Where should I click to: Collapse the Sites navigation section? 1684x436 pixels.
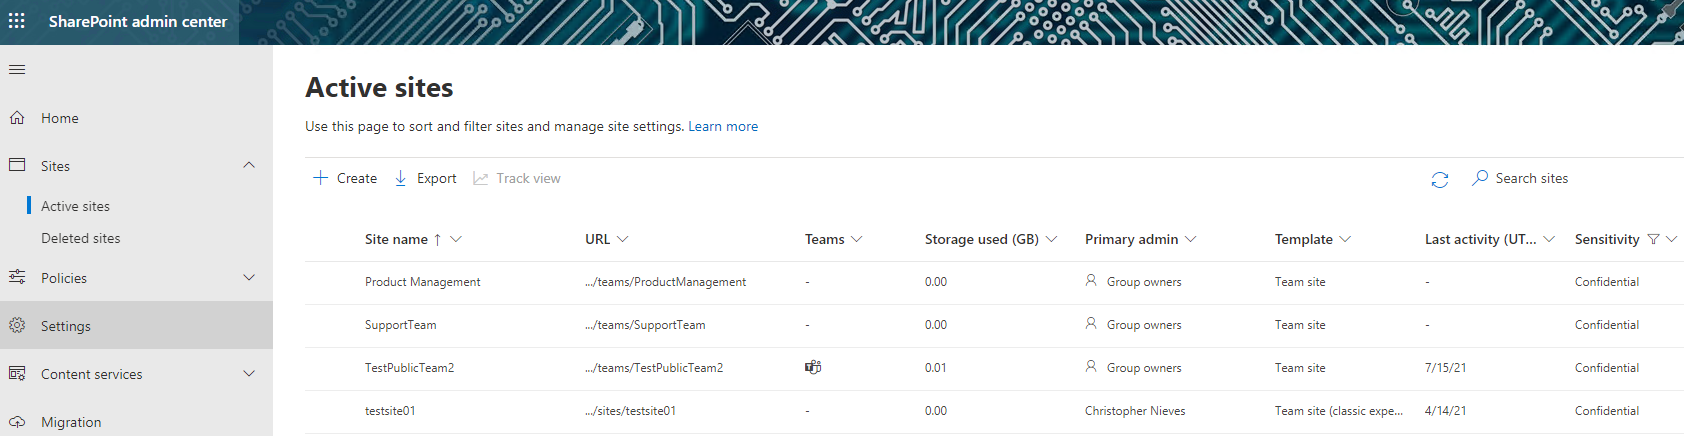[x=249, y=166]
